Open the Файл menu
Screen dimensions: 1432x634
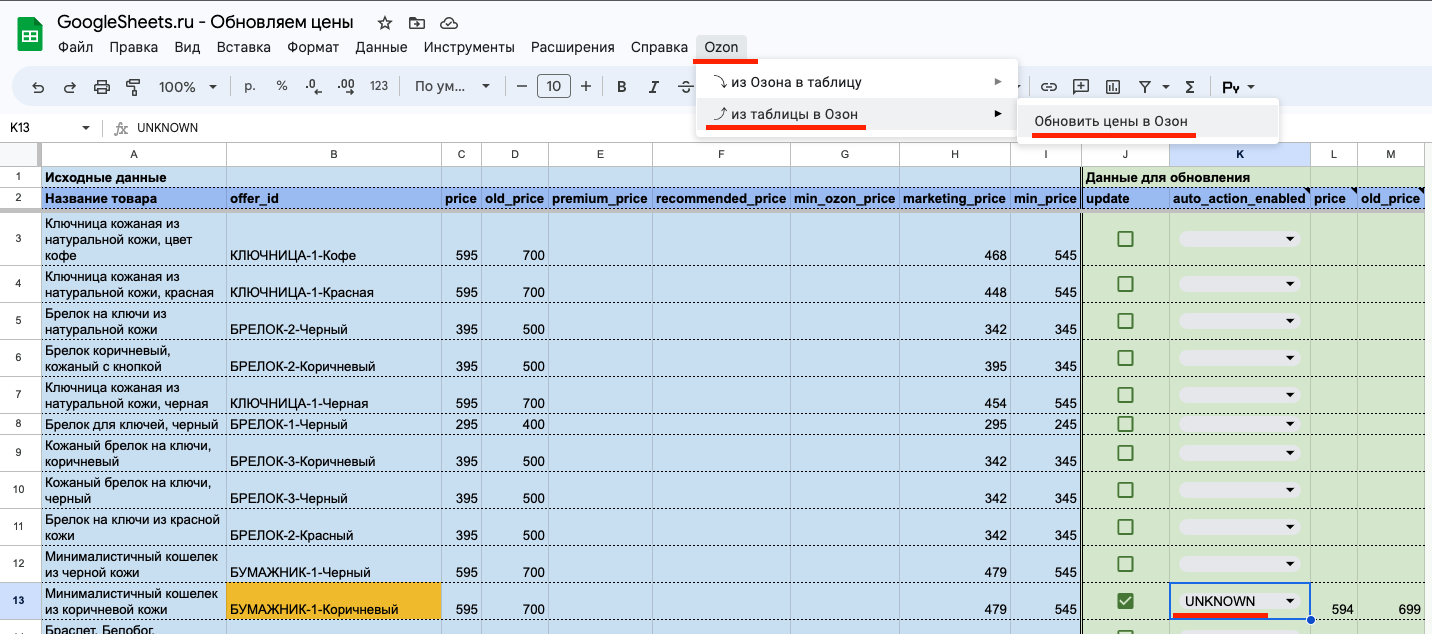click(76, 47)
